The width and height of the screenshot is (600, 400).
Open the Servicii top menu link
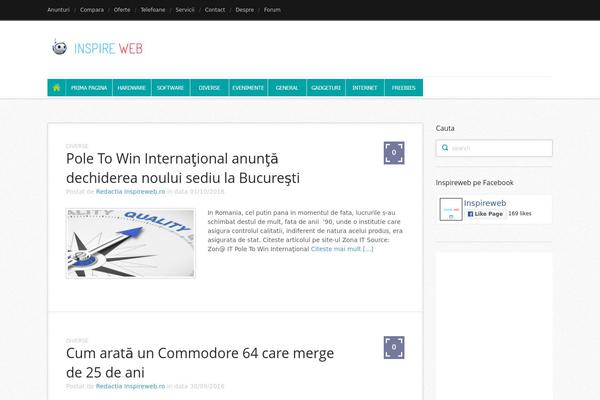185,10
